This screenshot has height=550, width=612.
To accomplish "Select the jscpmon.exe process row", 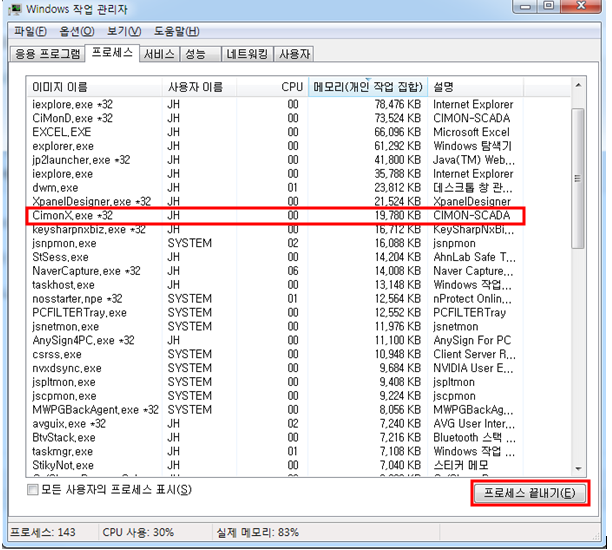I will tap(275, 396).
